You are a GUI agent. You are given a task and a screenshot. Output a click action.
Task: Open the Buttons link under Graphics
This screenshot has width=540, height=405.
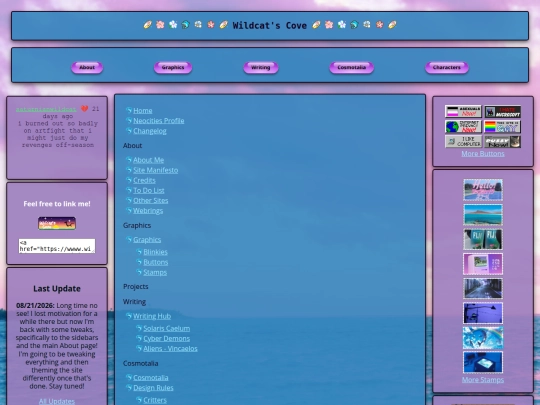(156, 262)
